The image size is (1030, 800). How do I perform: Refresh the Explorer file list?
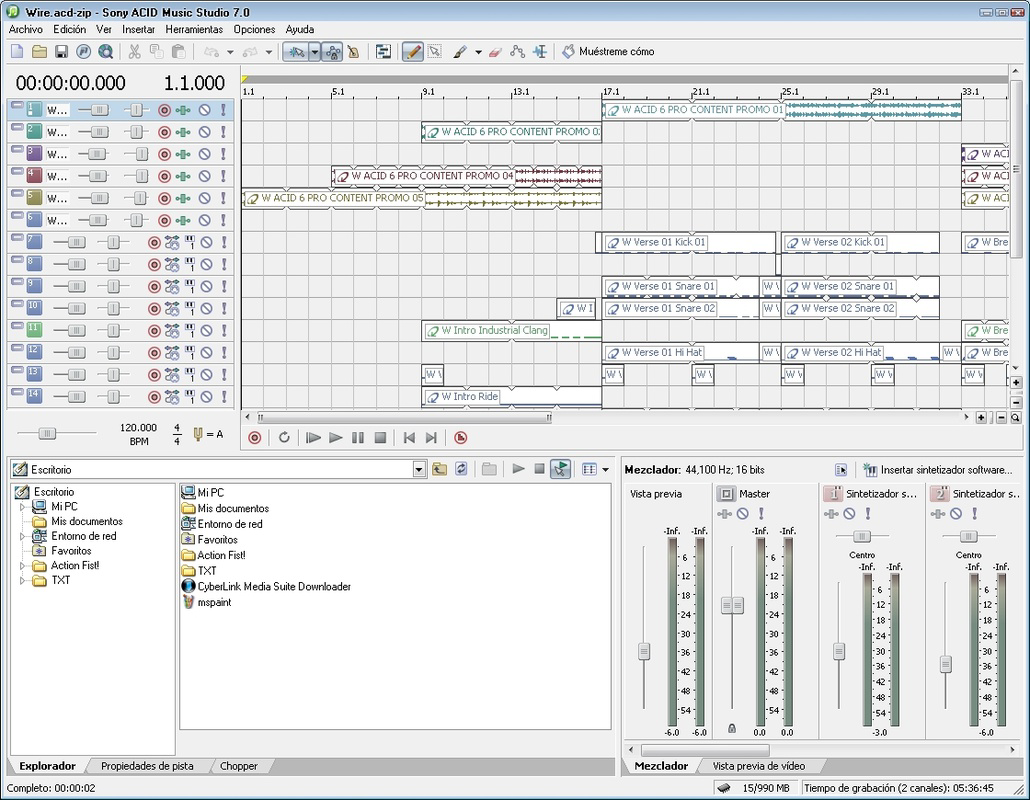tap(461, 469)
